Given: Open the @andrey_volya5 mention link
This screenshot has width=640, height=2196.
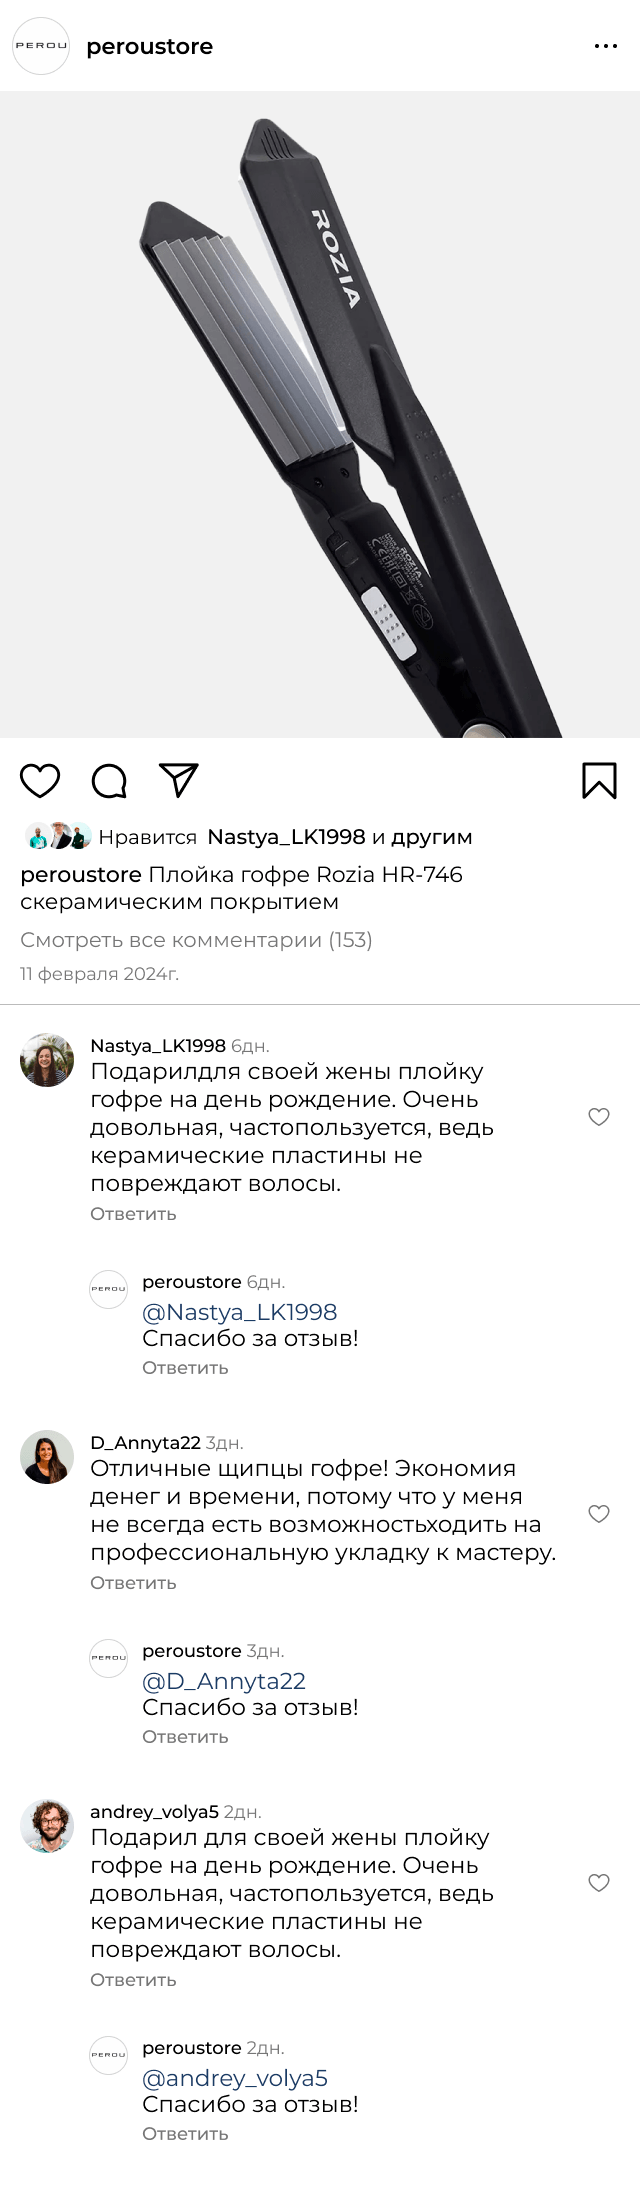Looking at the screenshot, I should click(235, 2078).
